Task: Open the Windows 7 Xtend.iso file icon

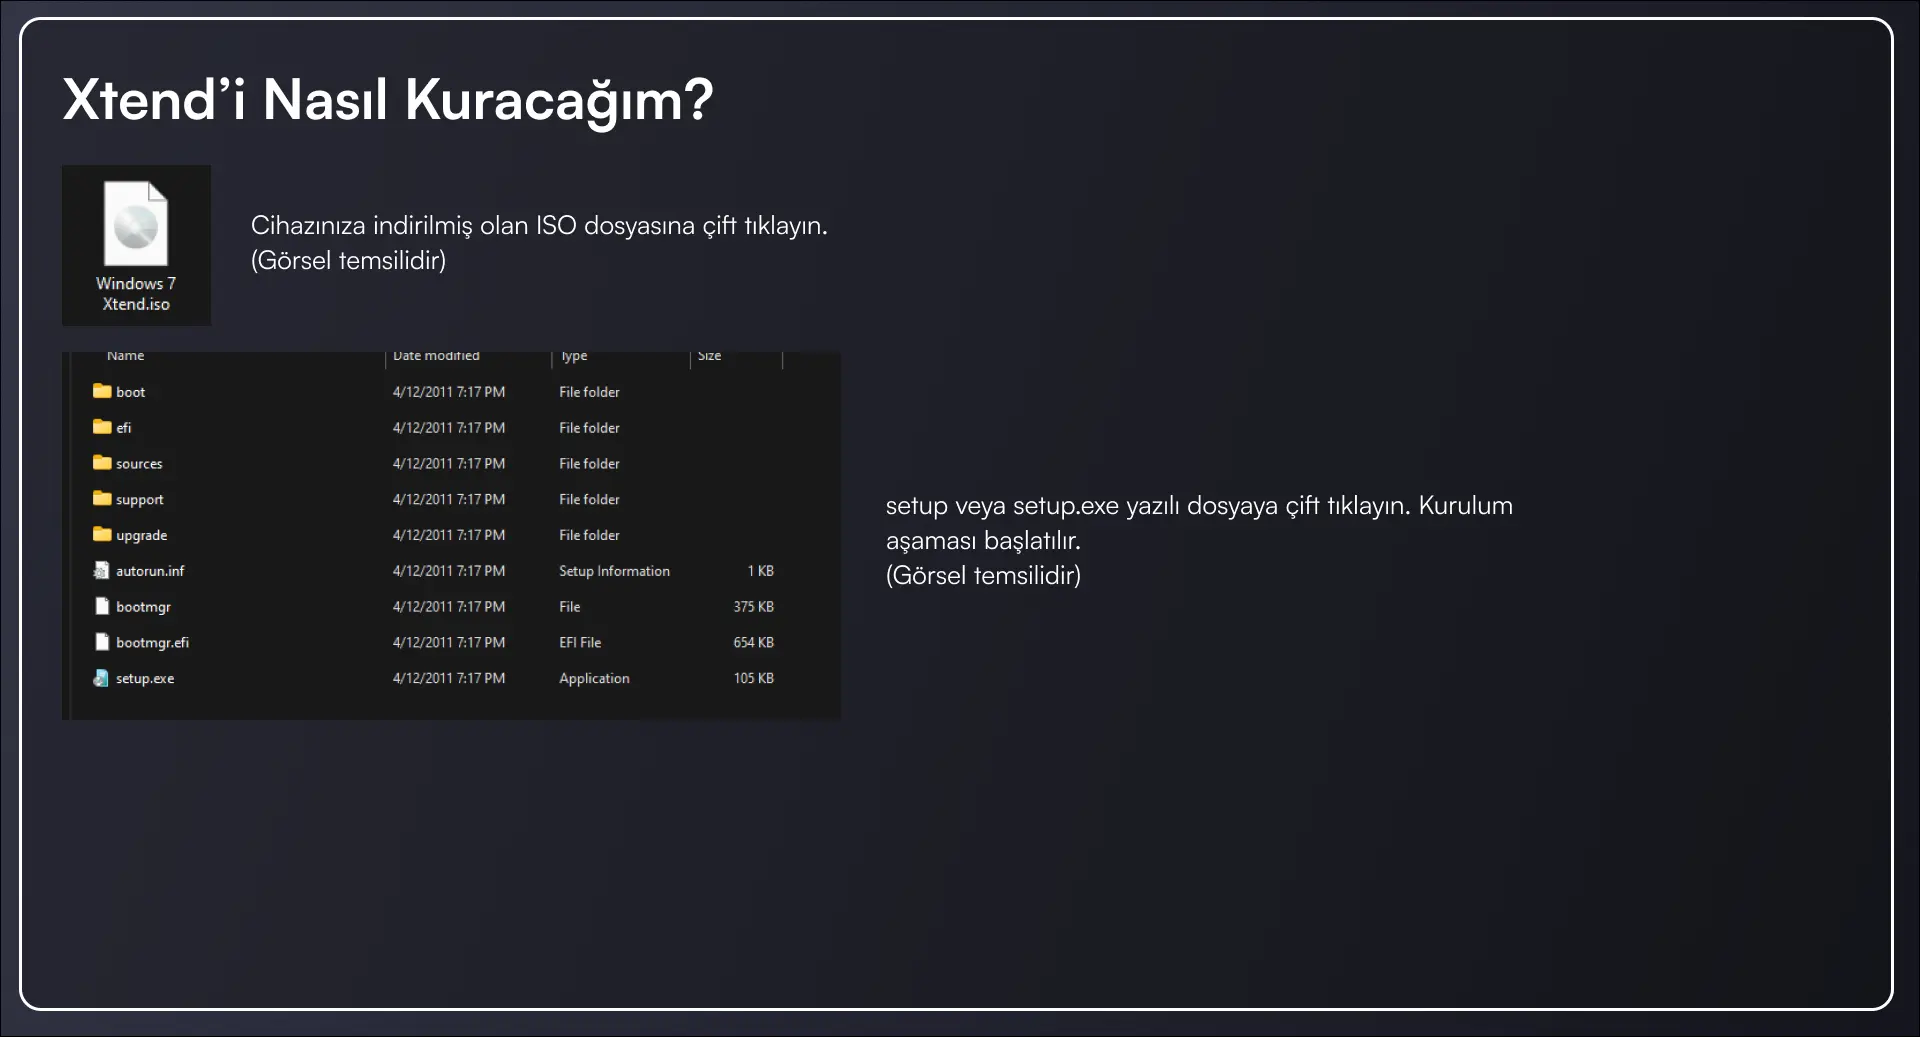Action: pyautogui.click(x=136, y=224)
